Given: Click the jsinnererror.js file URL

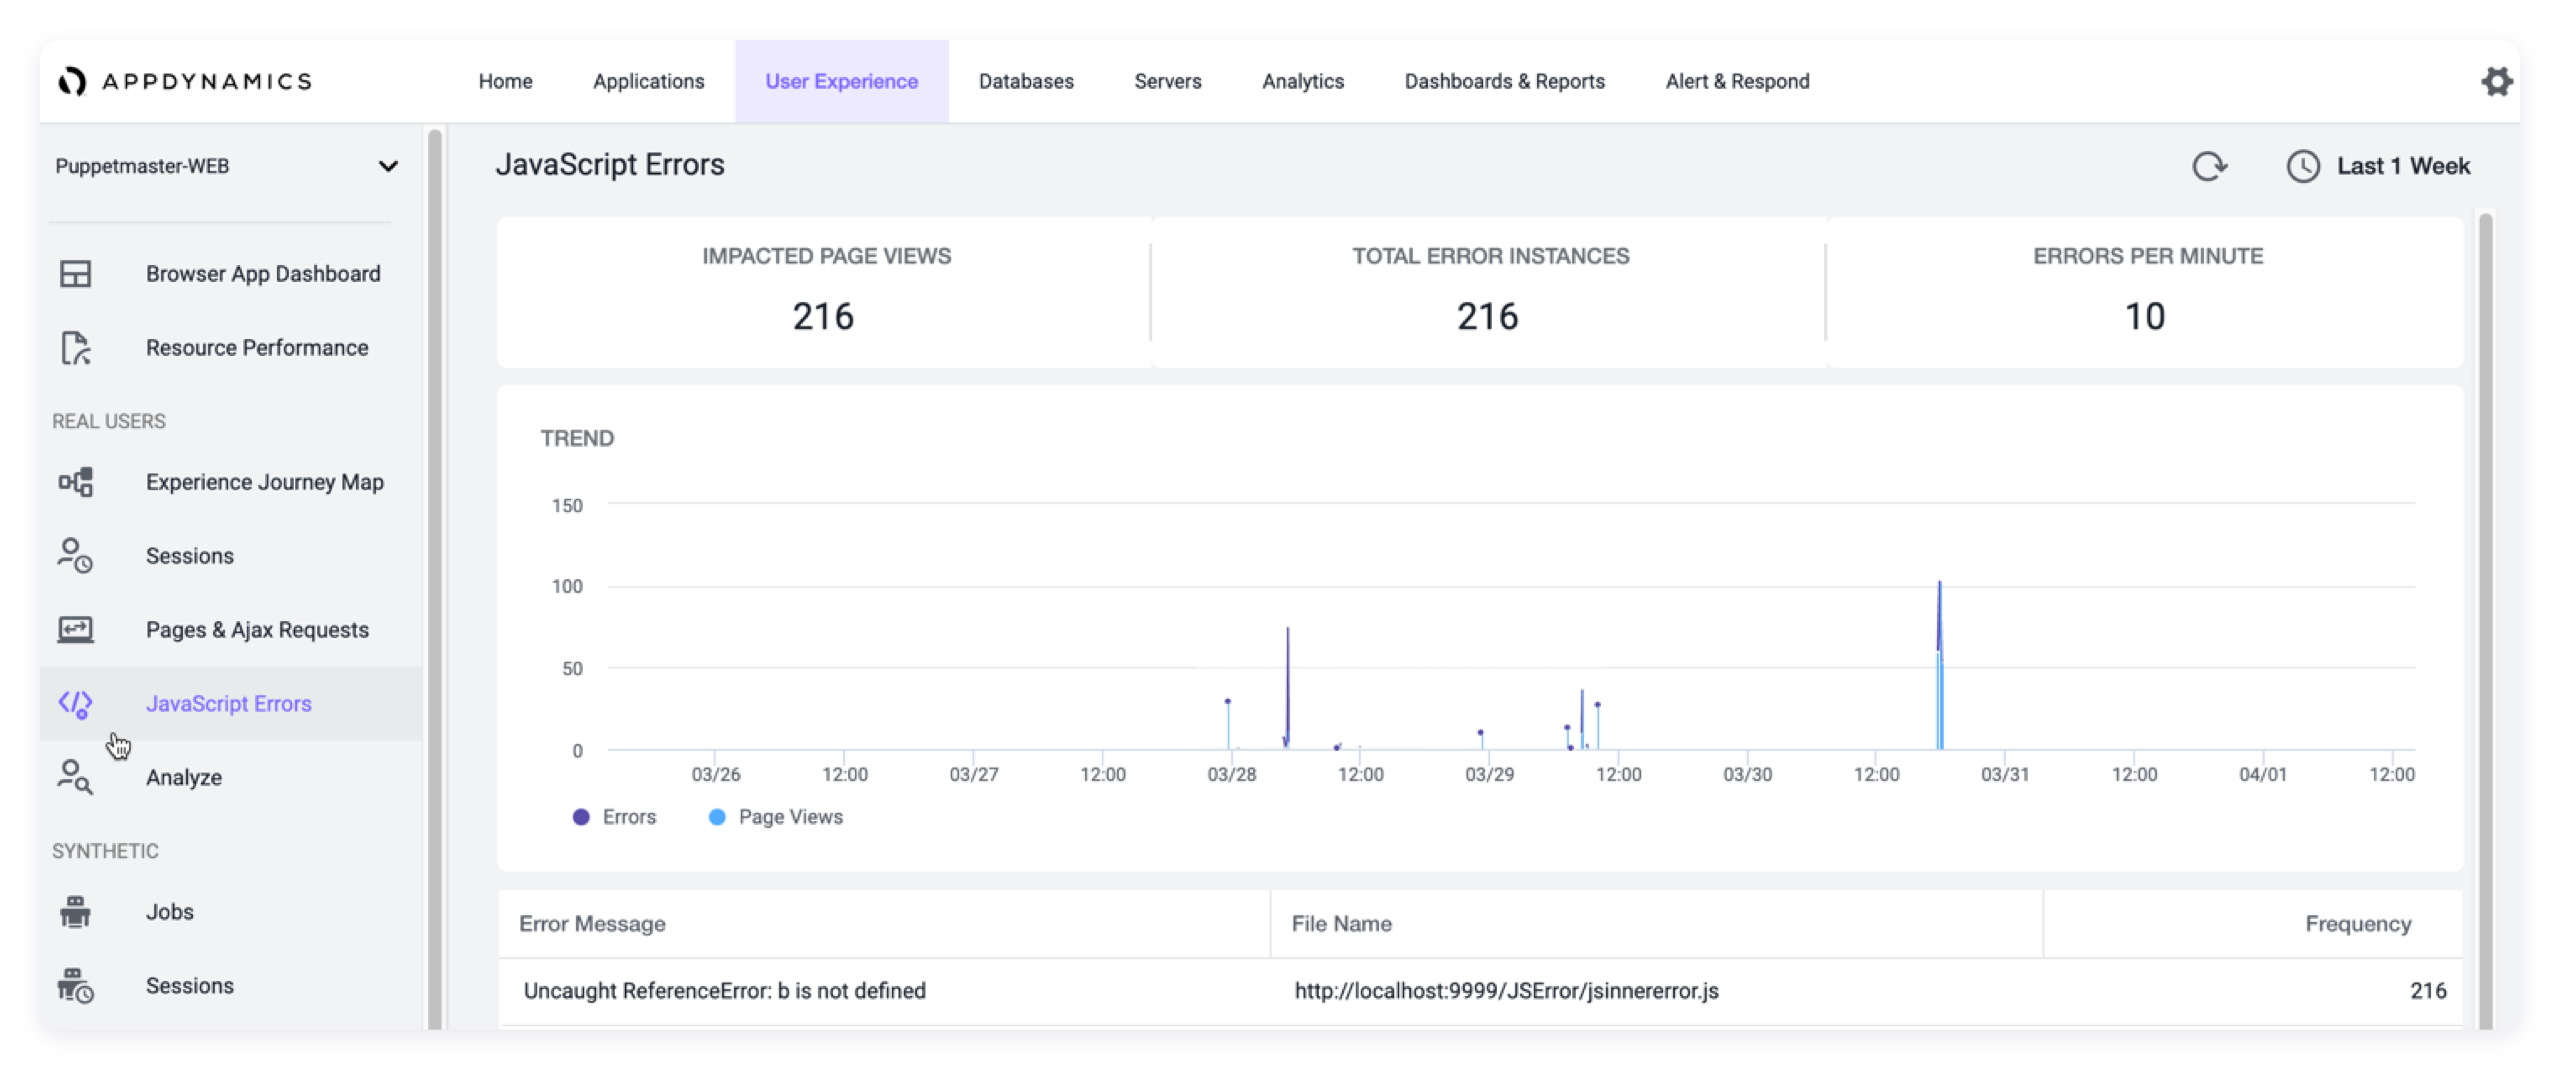Looking at the screenshot, I should [x=1506, y=990].
